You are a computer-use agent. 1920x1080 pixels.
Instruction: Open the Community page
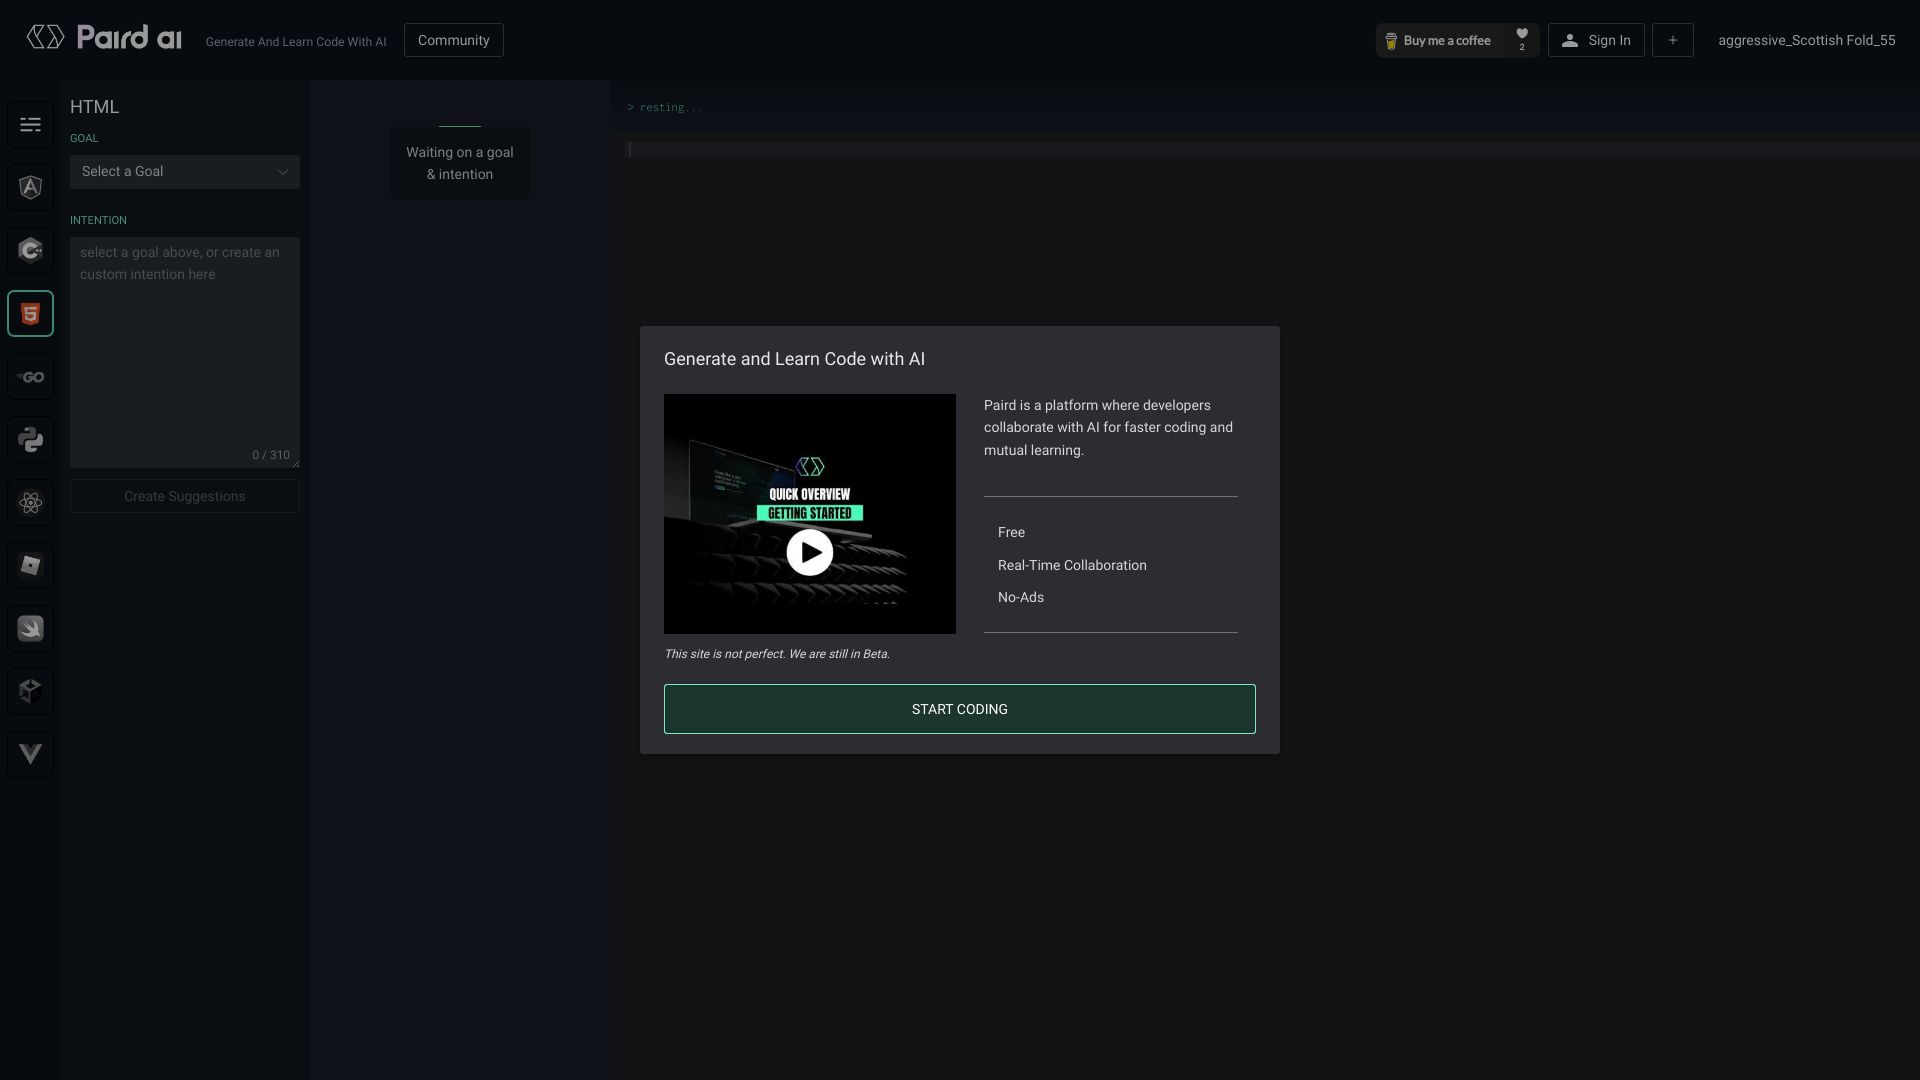point(453,40)
